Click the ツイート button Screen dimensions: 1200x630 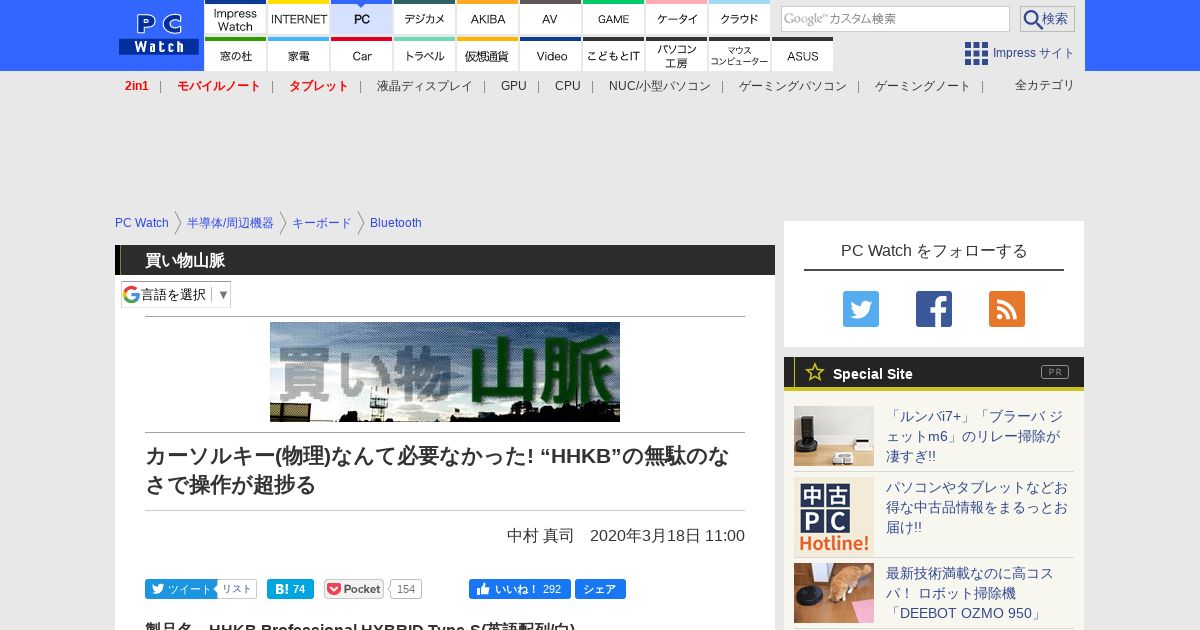[181, 589]
